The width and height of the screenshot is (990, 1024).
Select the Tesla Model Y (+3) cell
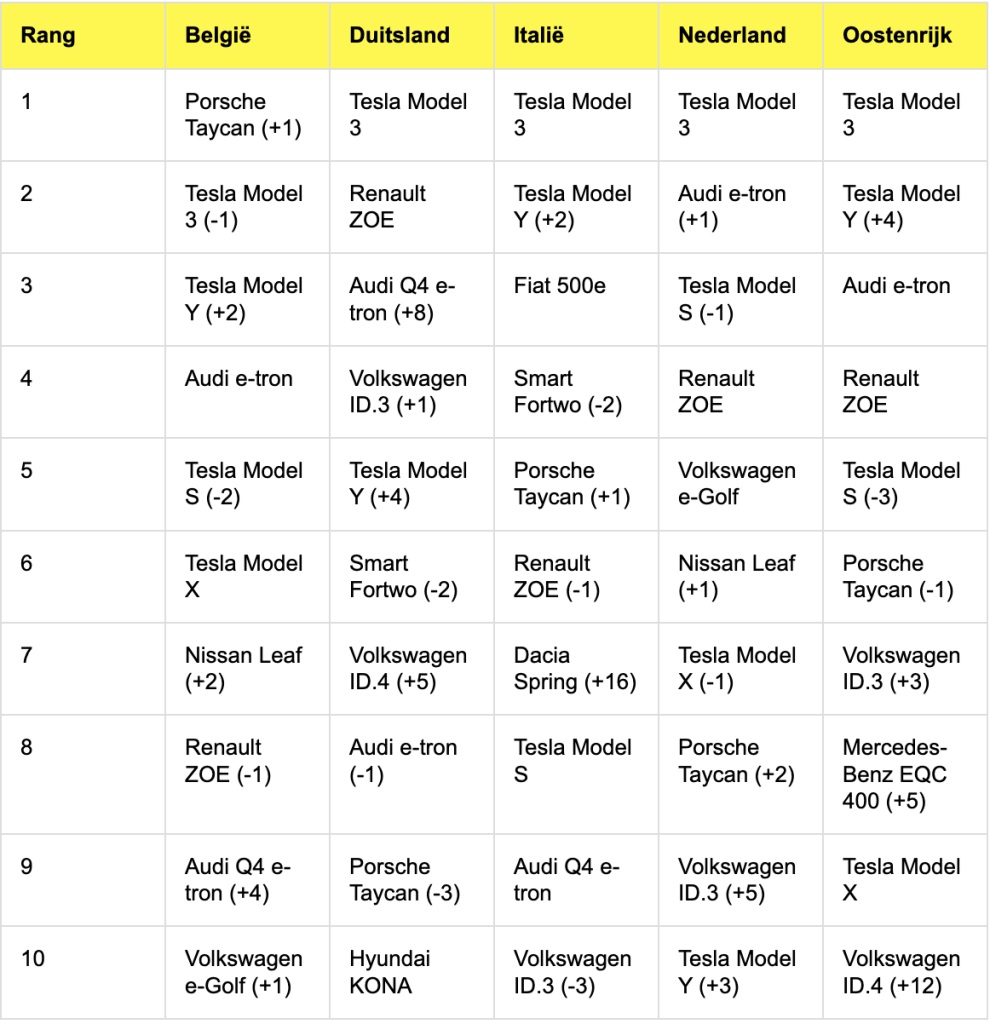click(737, 972)
